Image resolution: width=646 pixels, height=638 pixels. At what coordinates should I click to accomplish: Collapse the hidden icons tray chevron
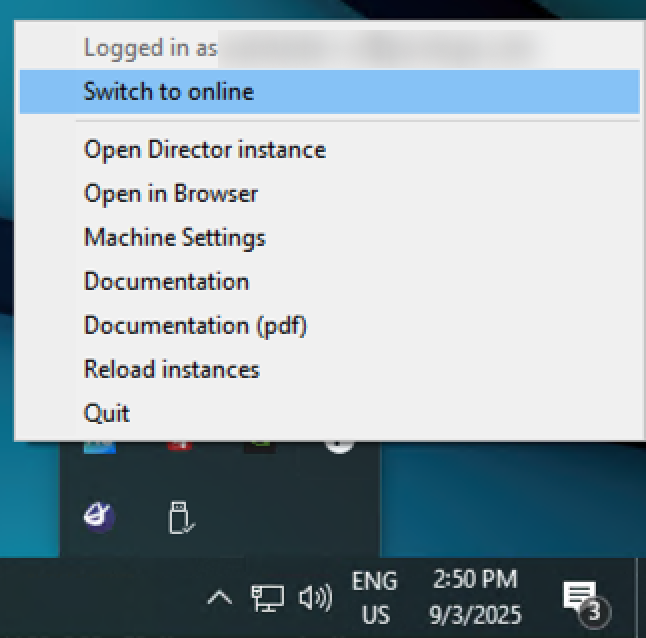[219, 598]
